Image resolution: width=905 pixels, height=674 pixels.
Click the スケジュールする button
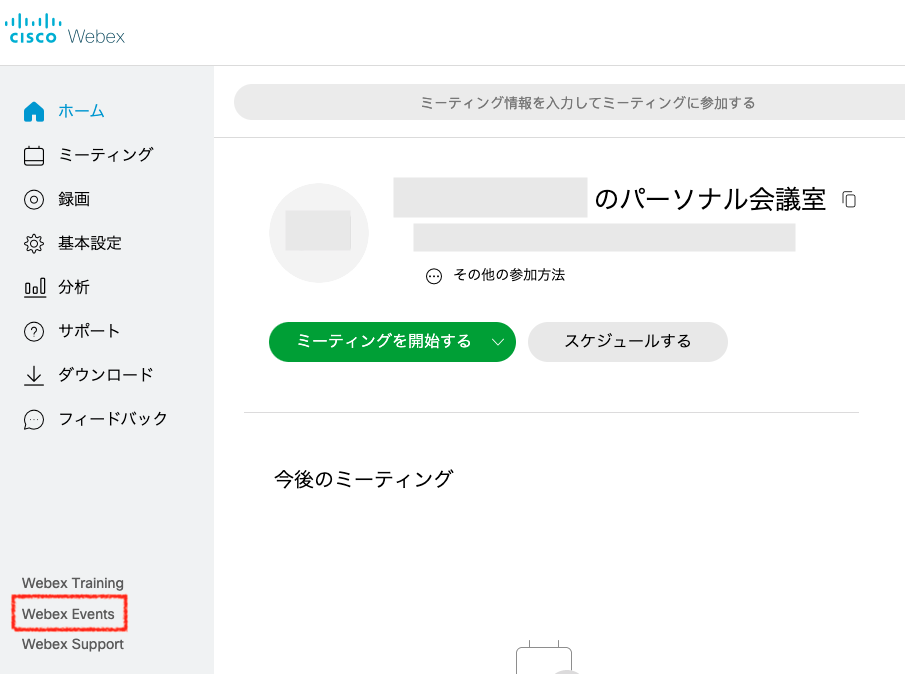627,342
